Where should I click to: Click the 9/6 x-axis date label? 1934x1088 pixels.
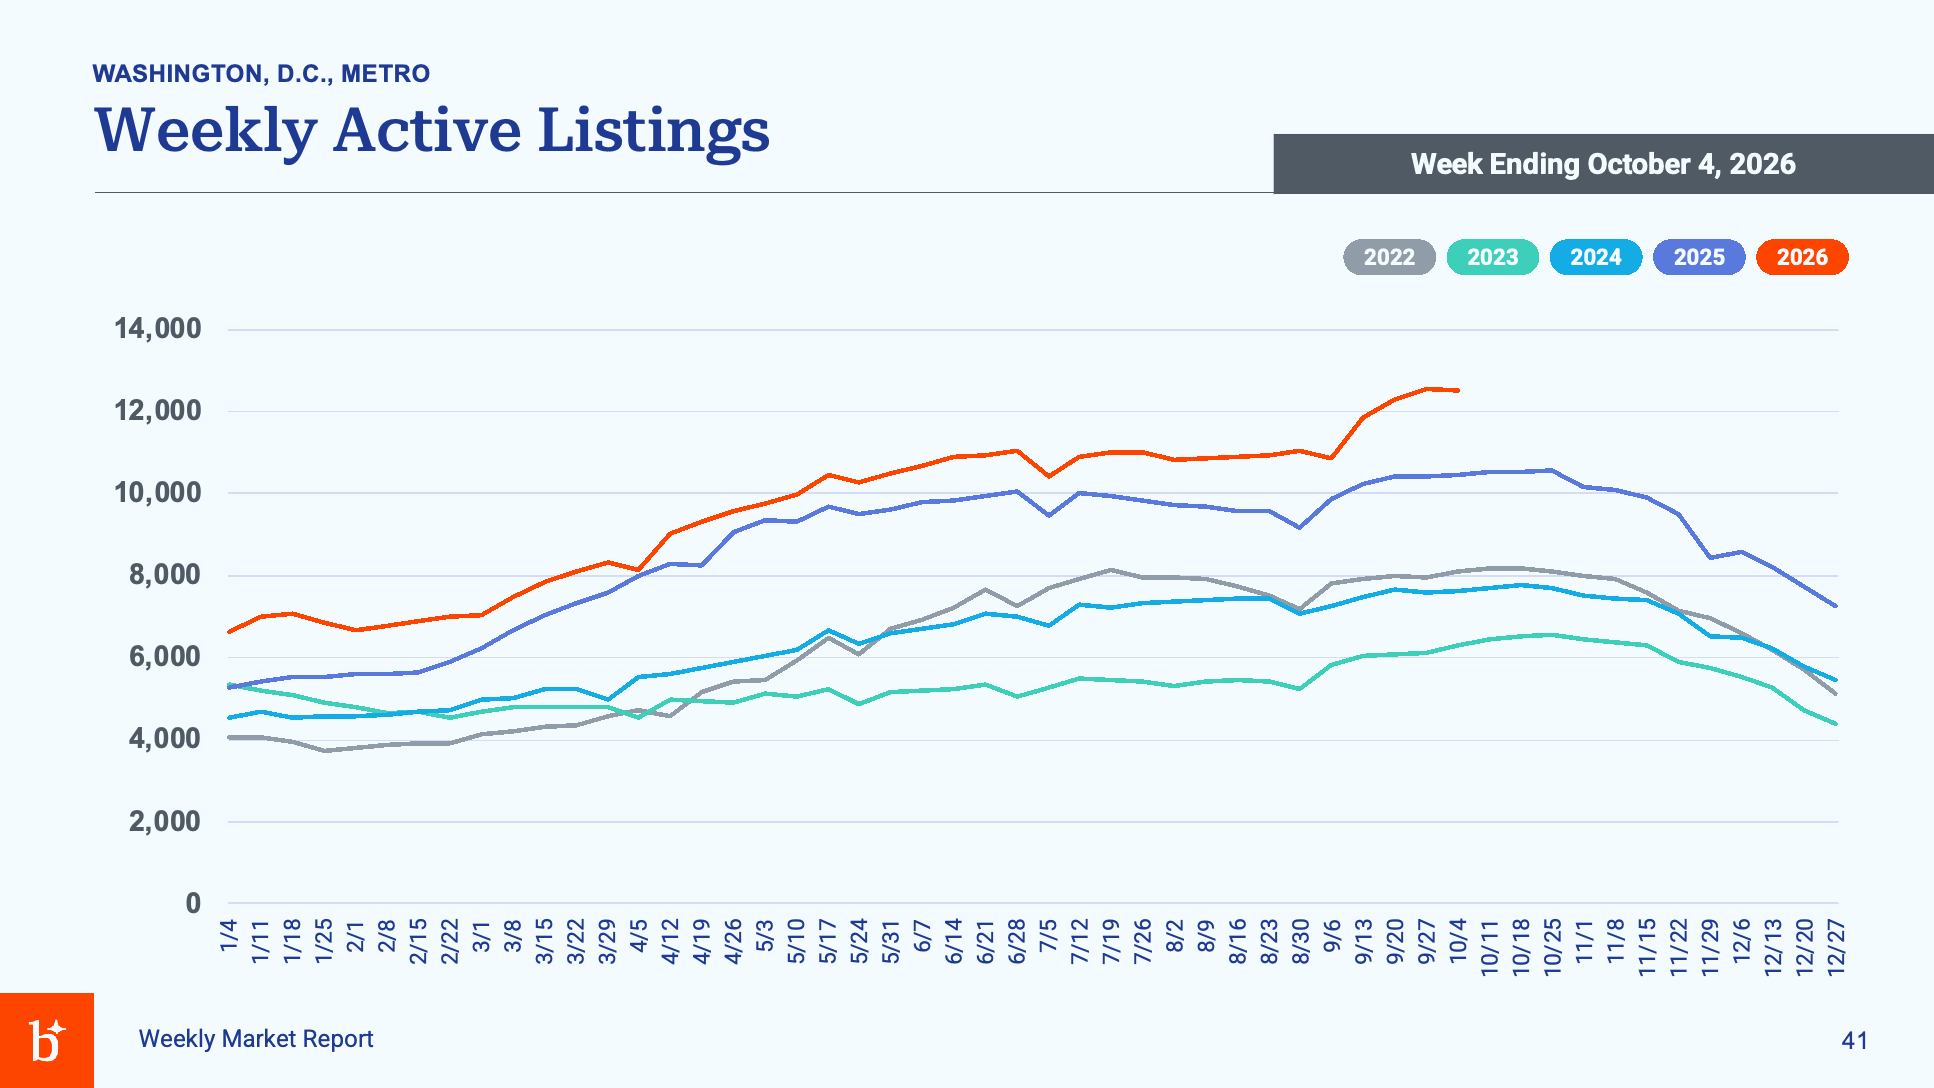coord(1332,937)
